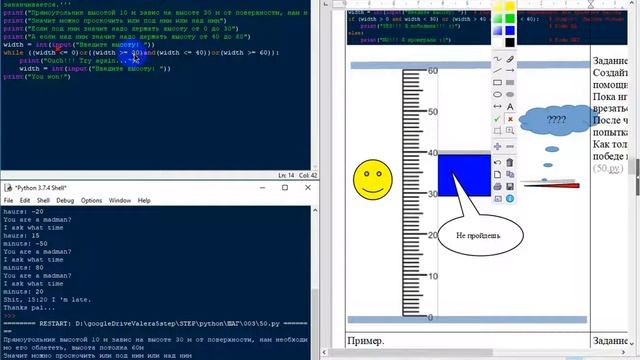Open the Help menu in Python Shell
640x360 pixels.
(144, 200)
